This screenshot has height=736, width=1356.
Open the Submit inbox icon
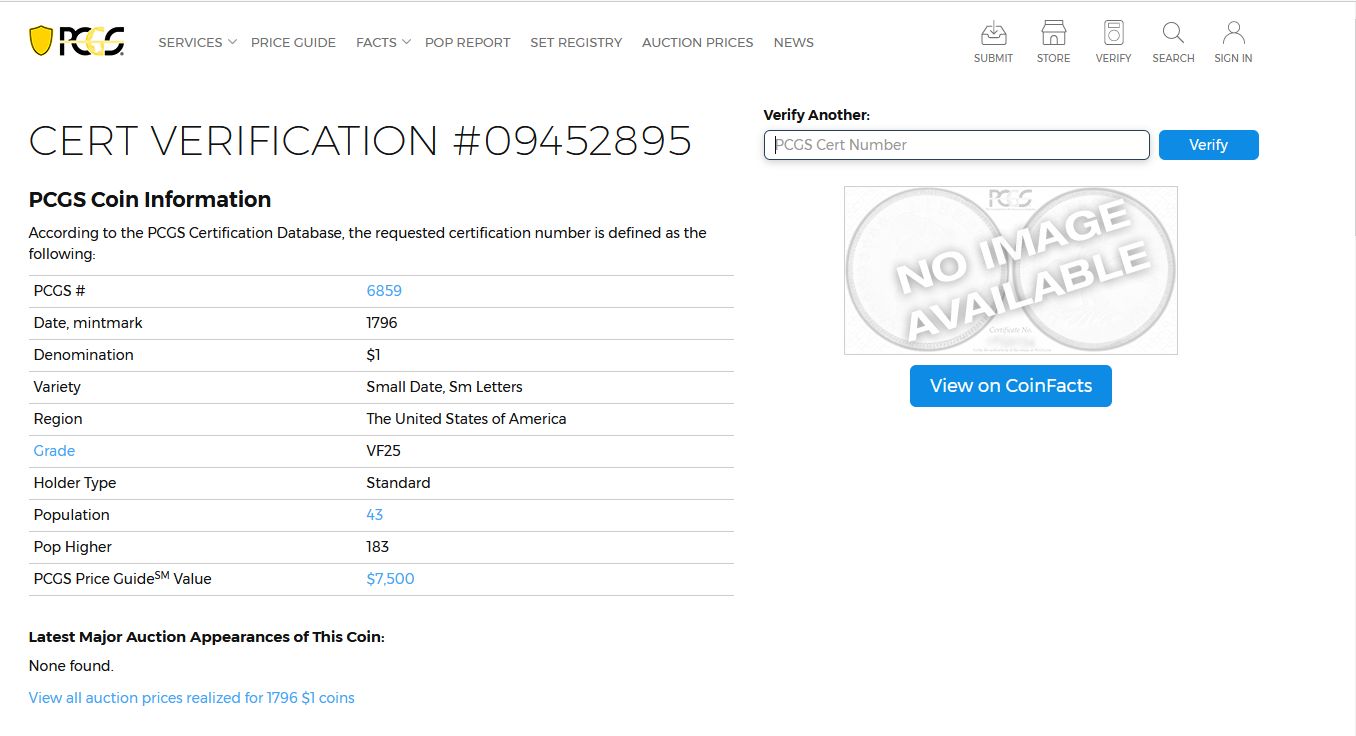[993, 33]
